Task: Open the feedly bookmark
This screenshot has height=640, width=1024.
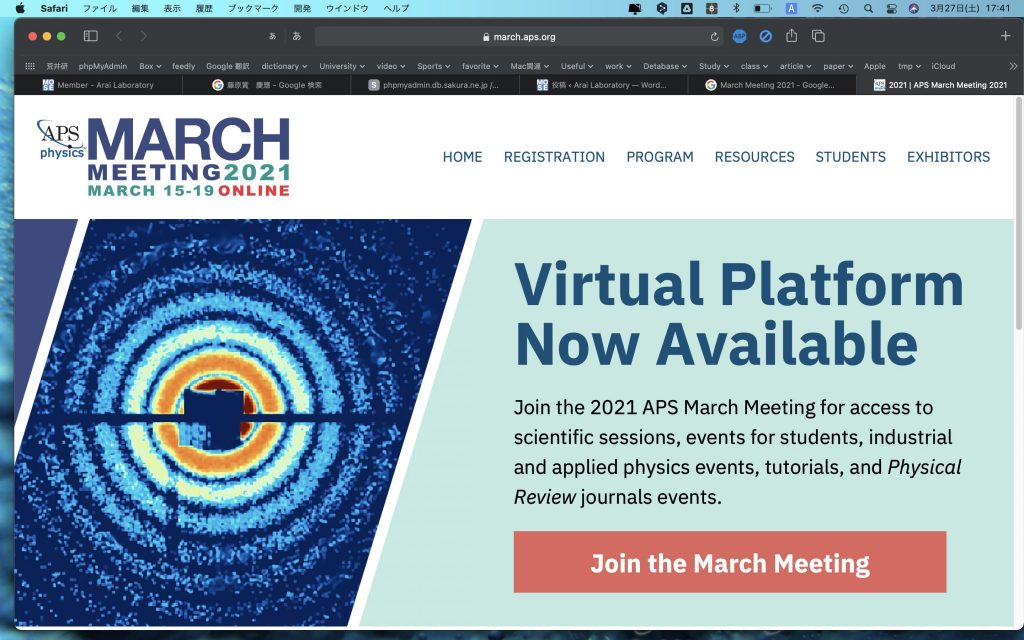Action: pyautogui.click(x=184, y=66)
